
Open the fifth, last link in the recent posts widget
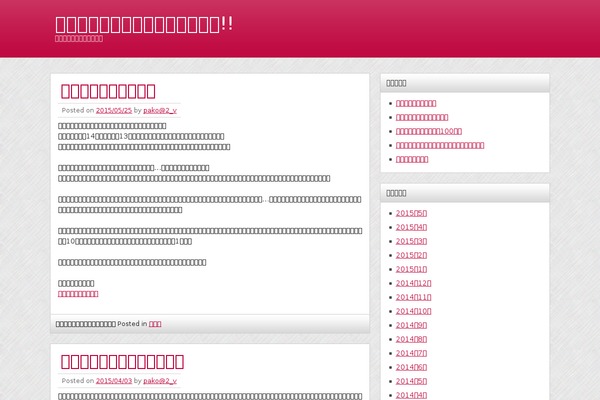pyautogui.click(x=412, y=159)
